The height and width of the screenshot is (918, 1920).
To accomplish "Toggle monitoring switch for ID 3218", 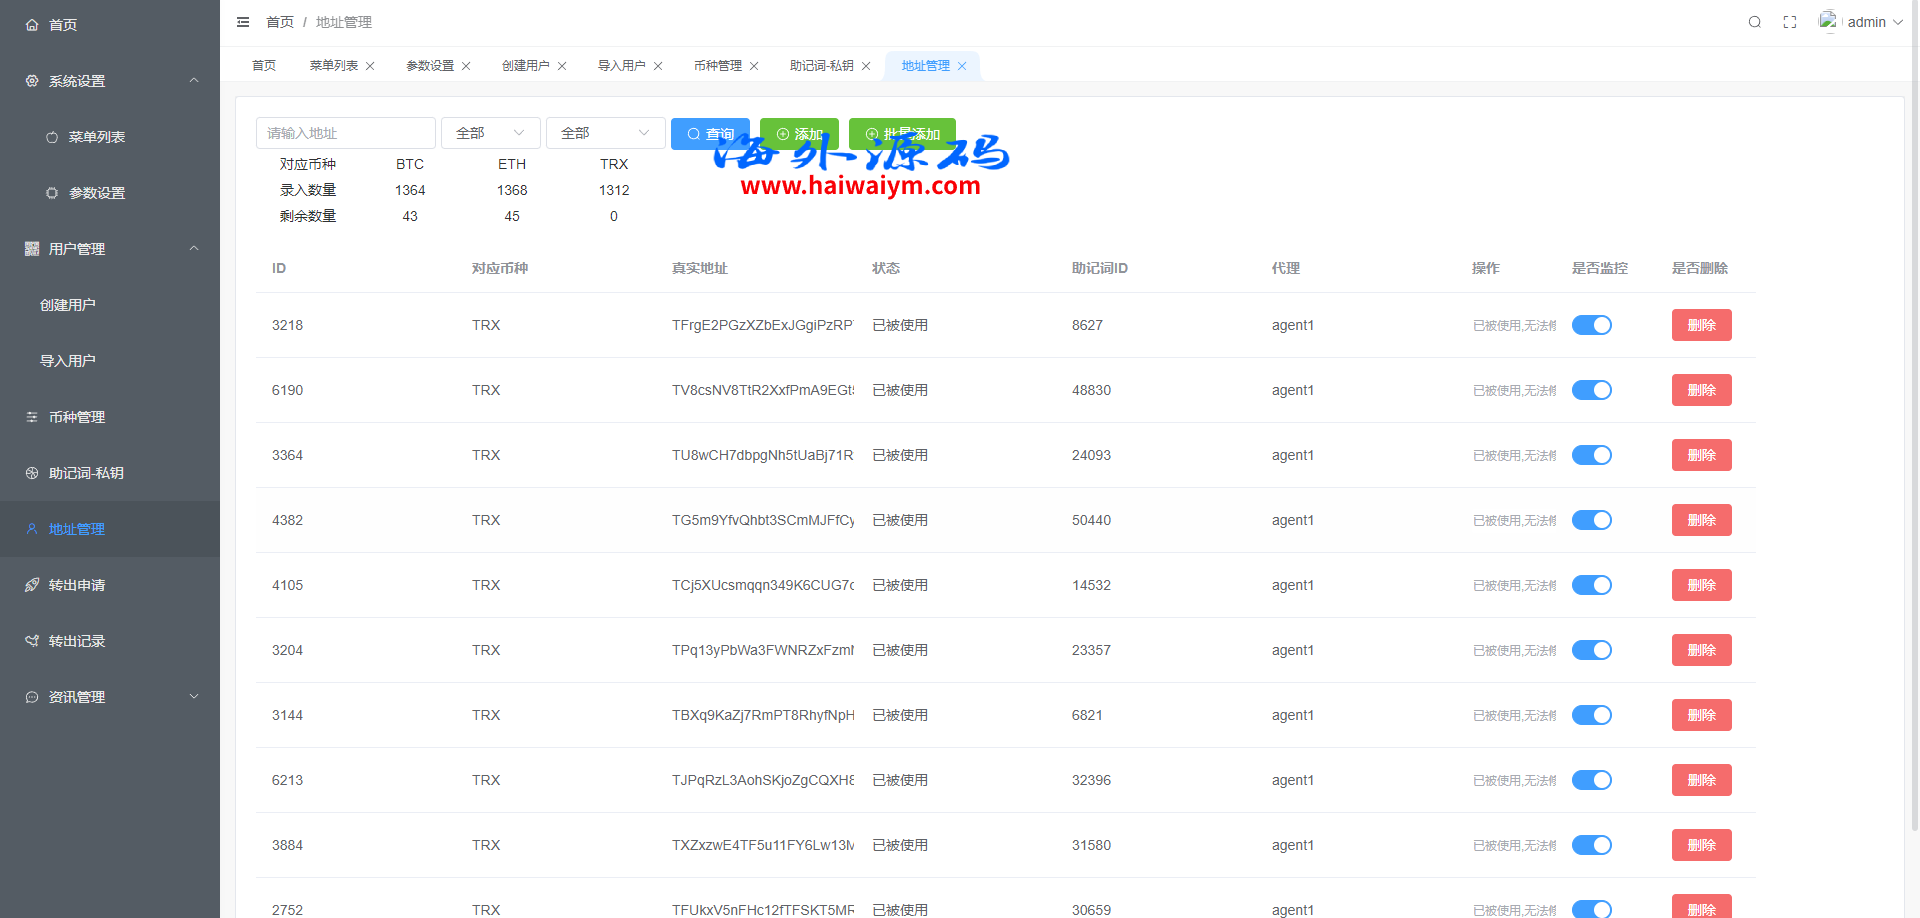I will click(1591, 325).
